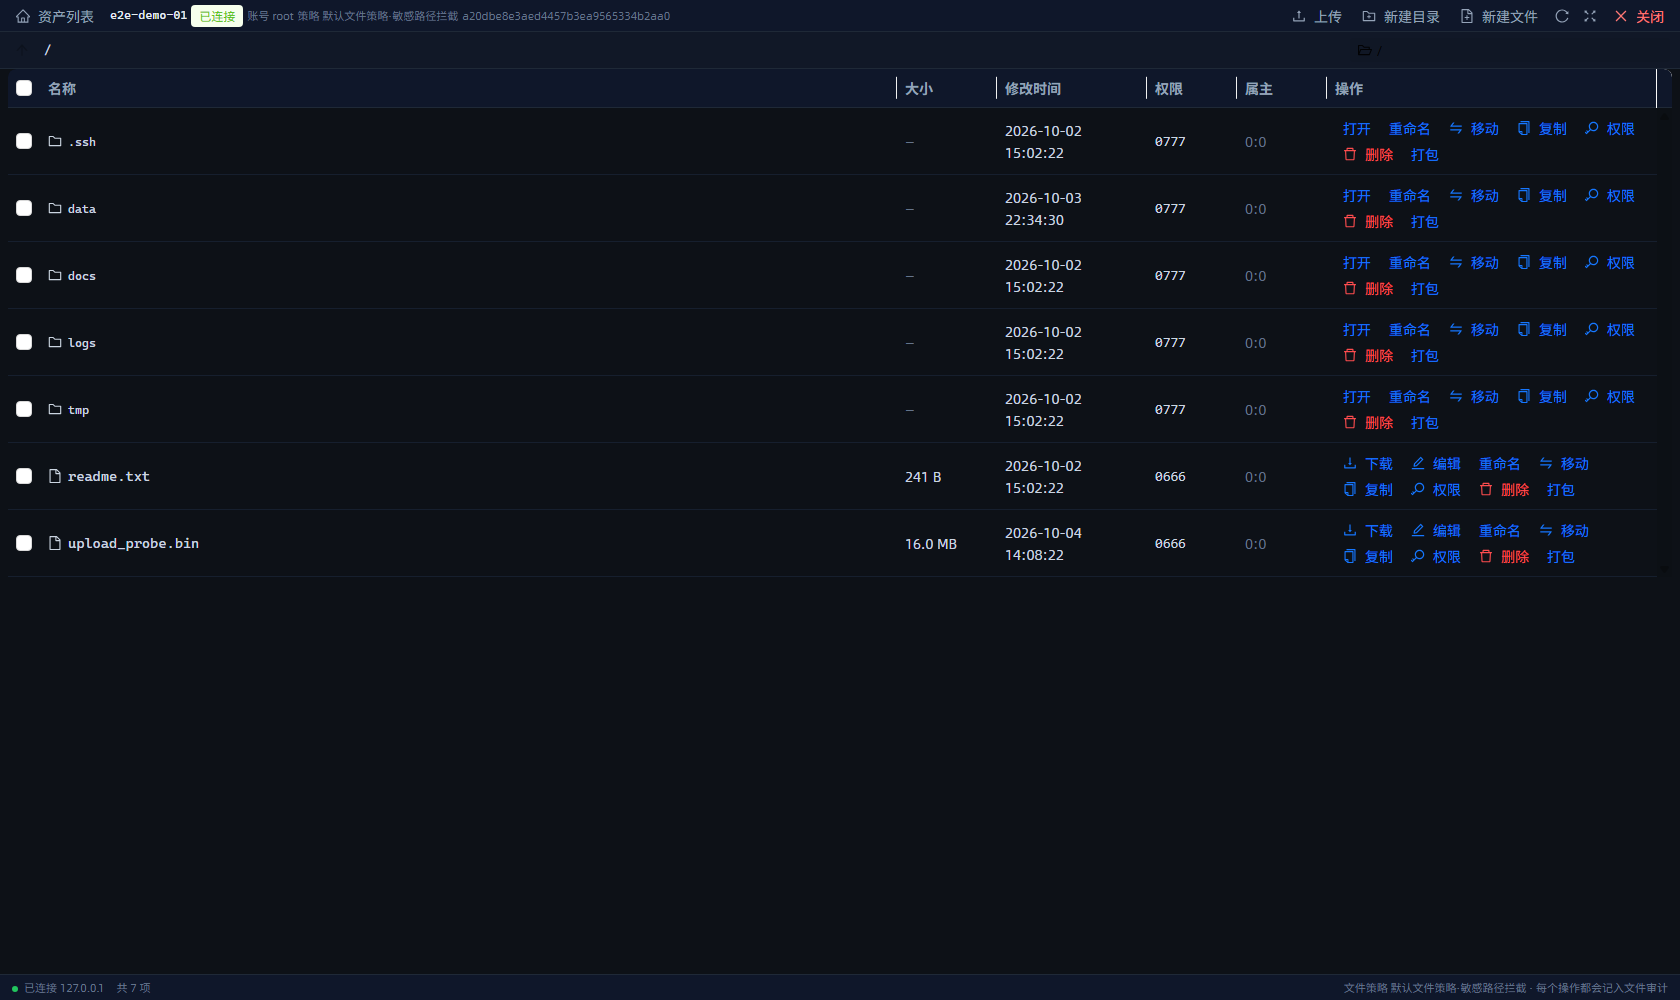
Task: Open the tmp folder with 打开
Action: click(1357, 397)
